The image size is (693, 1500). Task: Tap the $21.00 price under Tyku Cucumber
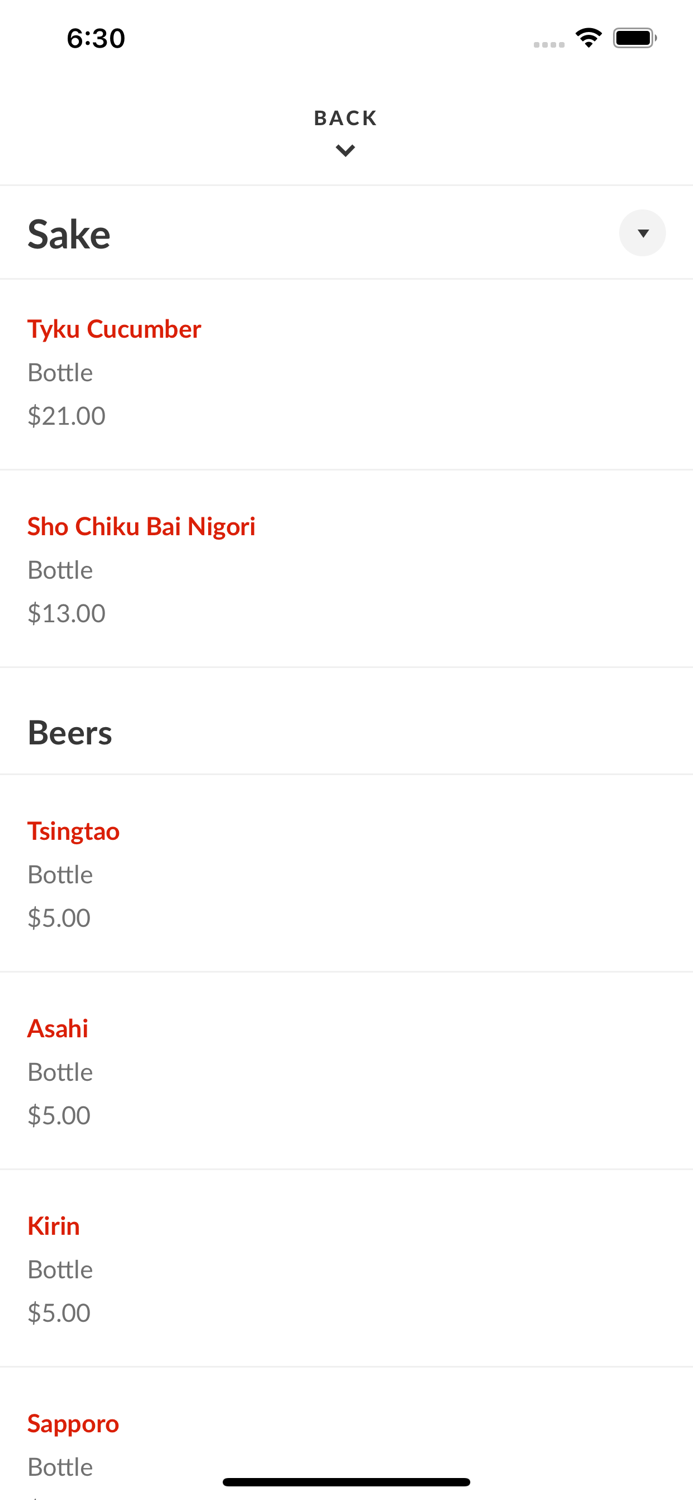pyautogui.click(x=66, y=415)
